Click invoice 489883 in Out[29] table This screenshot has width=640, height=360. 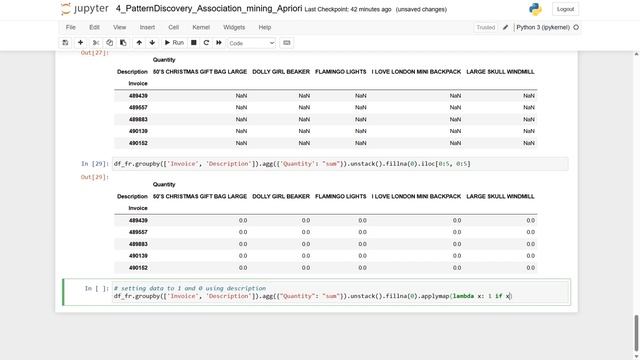click(138, 244)
